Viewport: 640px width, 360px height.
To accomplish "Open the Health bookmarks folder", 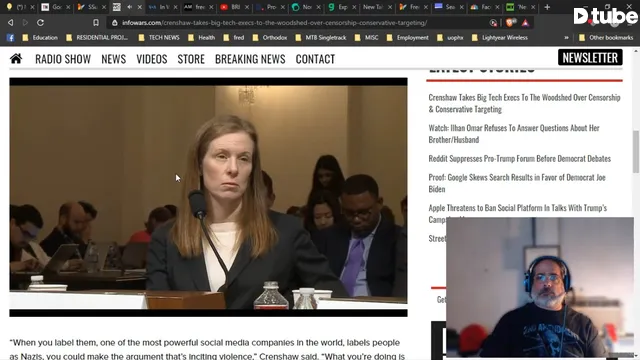I will (201, 38).
